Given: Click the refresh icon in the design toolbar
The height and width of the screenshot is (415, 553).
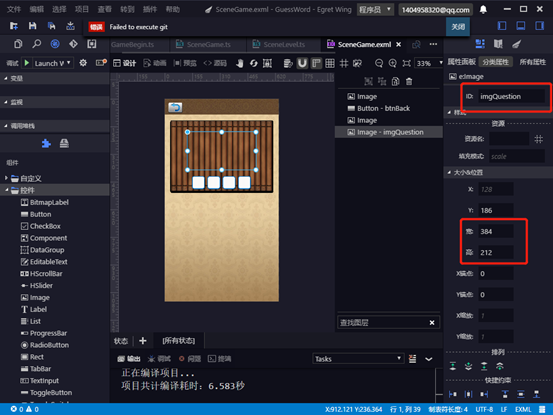Looking at the screenshot, I should (x=254, y=63).
